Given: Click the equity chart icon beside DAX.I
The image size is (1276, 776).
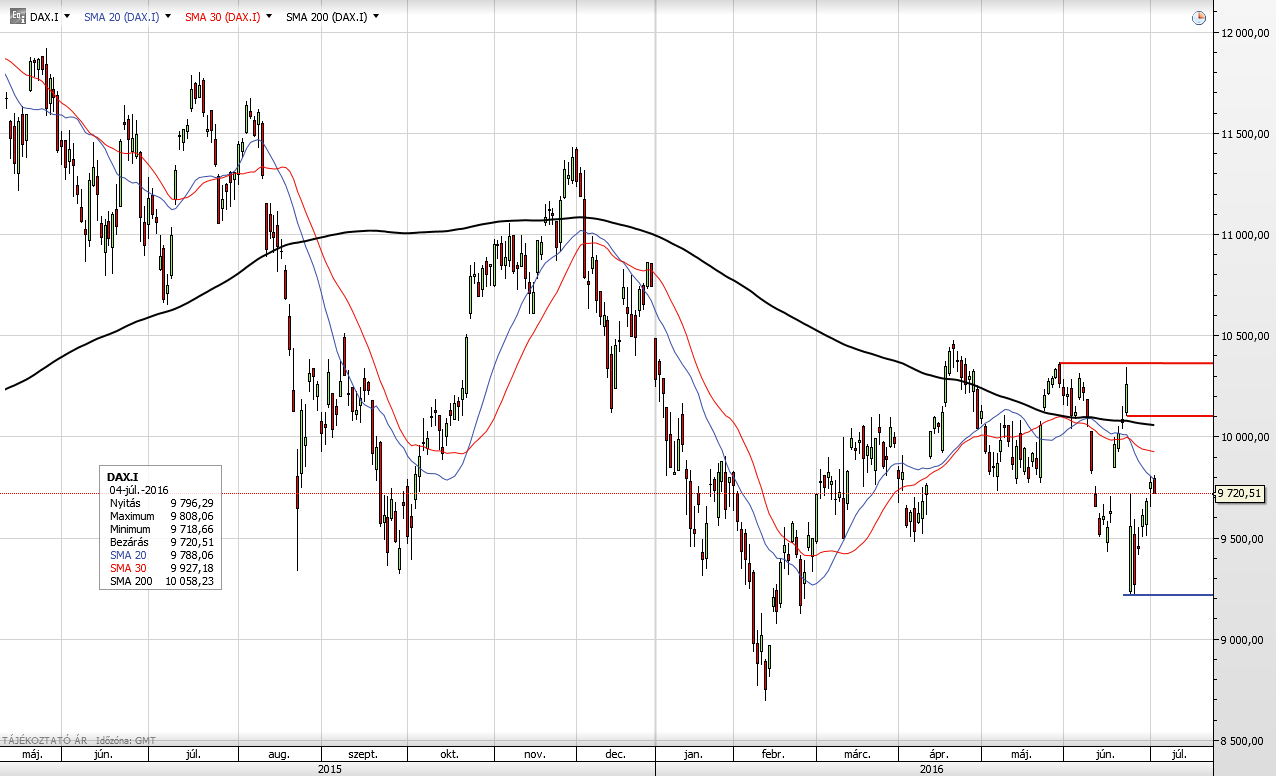Looking at the screenshot, I should coord(17,17).
